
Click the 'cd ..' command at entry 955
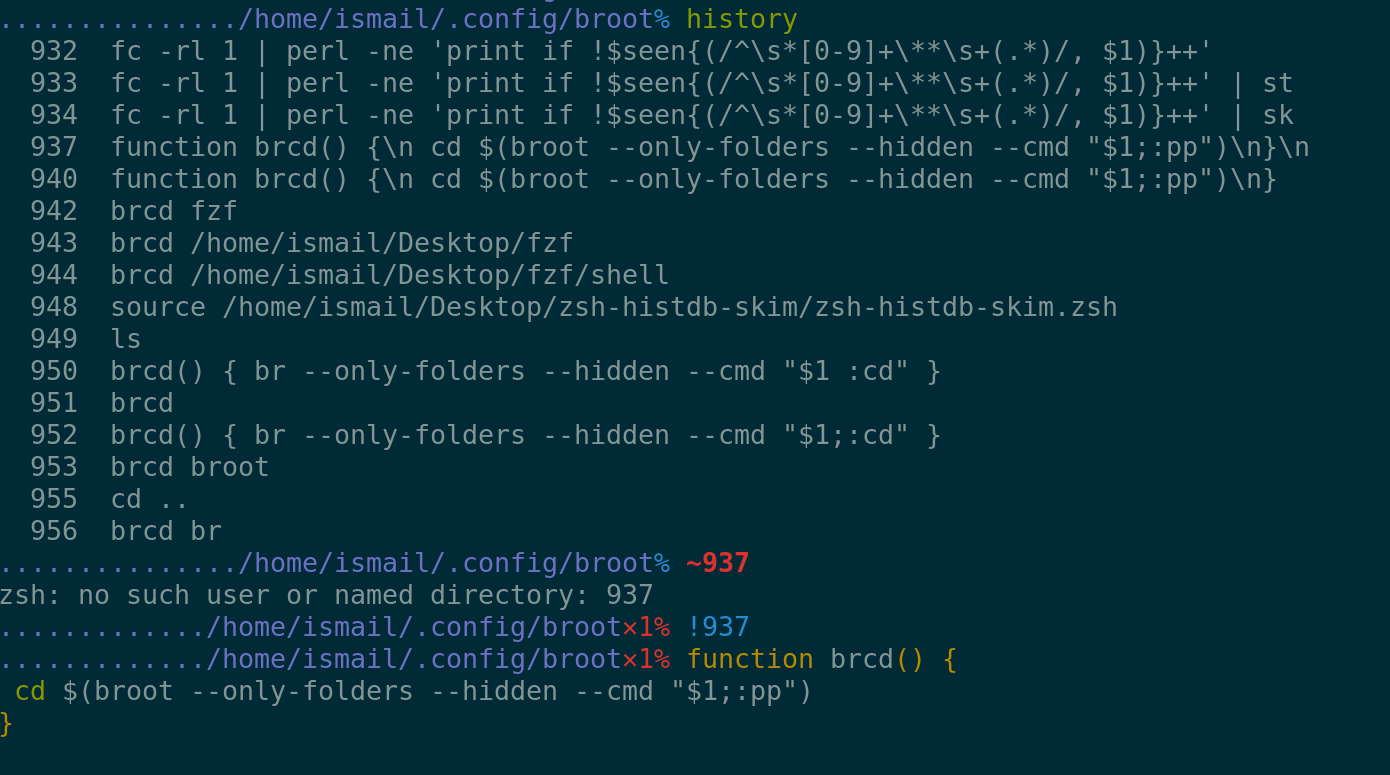point(150,499)
